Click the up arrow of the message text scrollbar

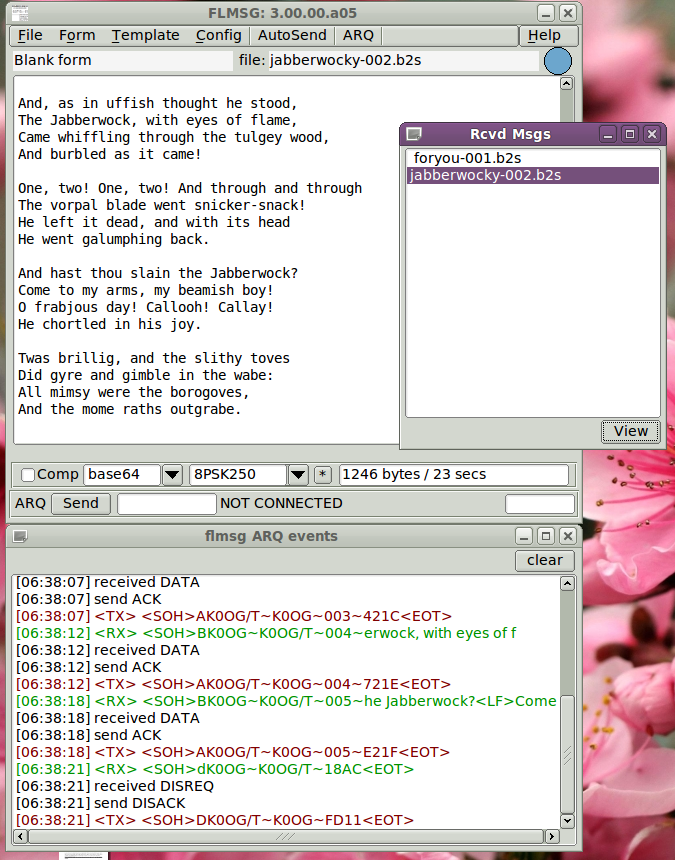click(x=566, y=83)
